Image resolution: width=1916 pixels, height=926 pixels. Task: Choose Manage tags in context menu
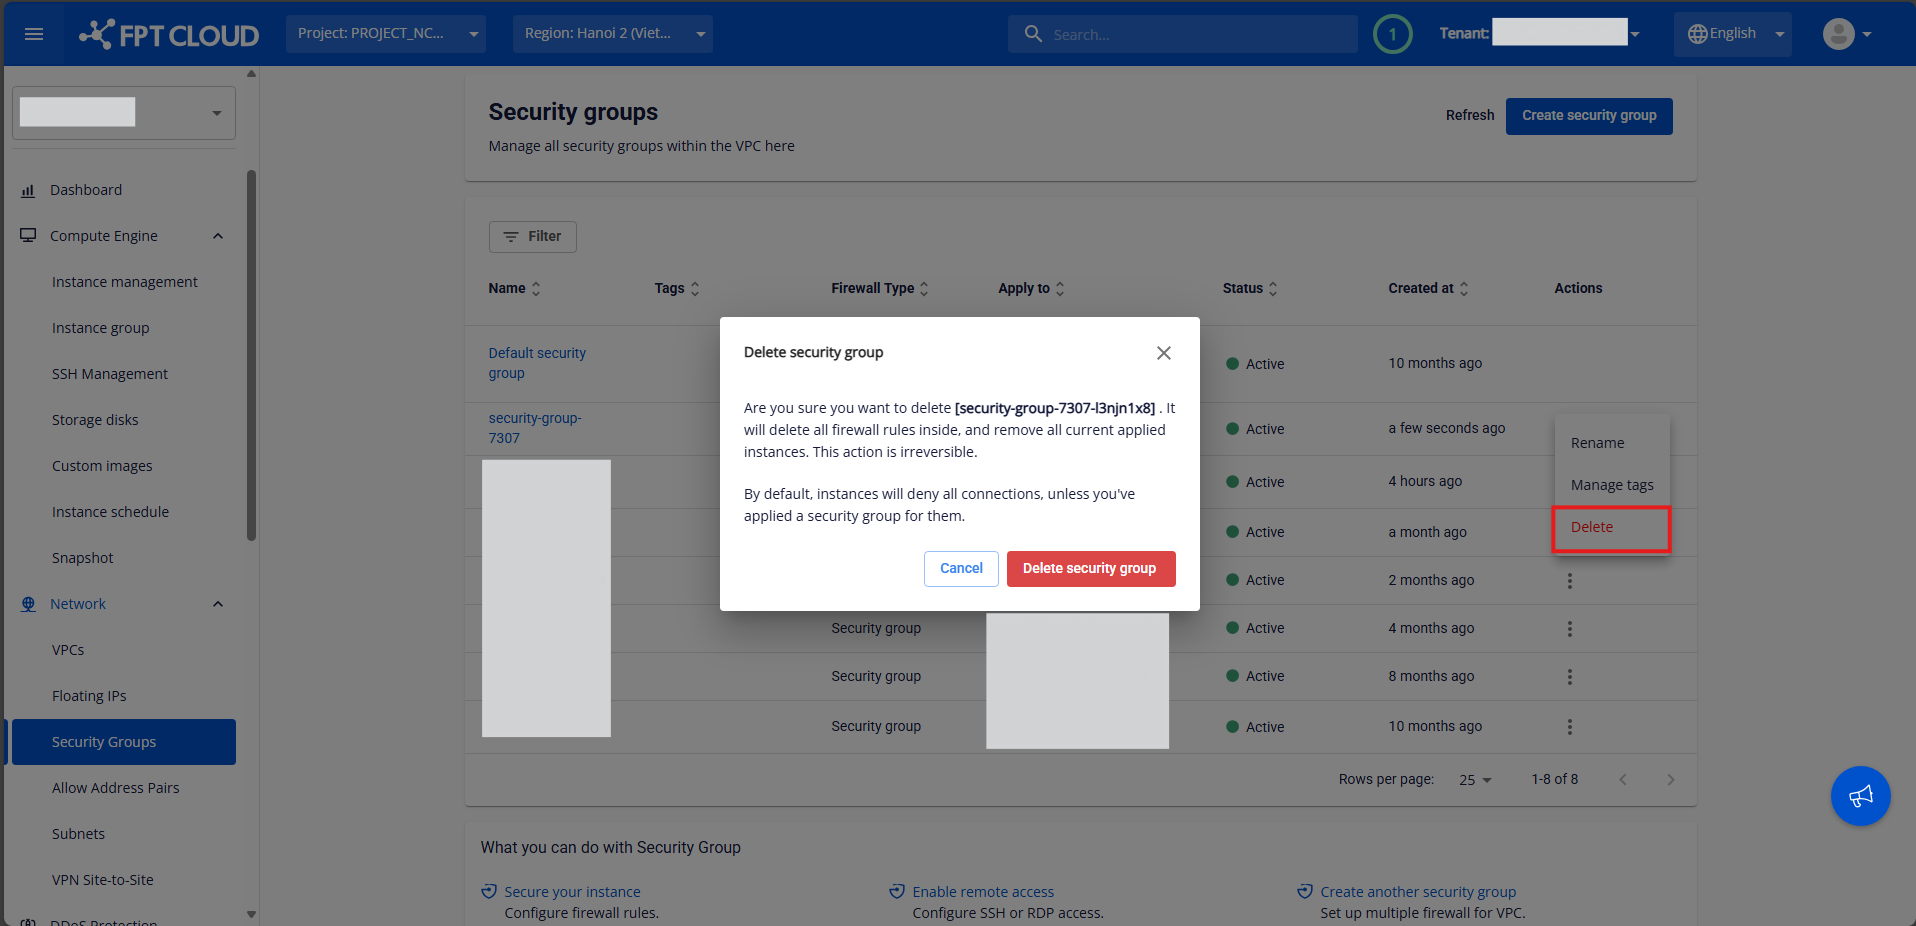pos(1611,485)
